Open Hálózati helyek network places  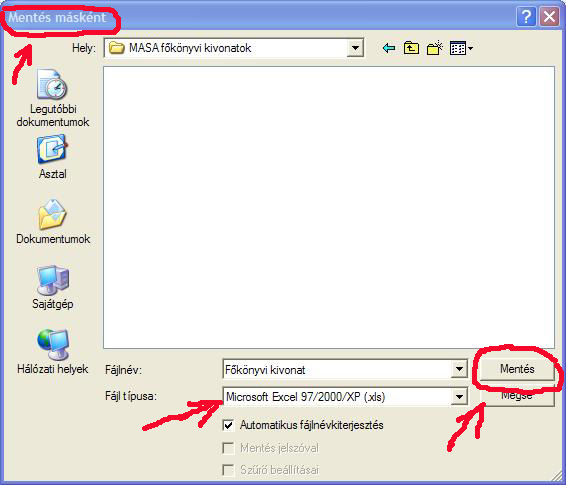[x=53, y=352]
